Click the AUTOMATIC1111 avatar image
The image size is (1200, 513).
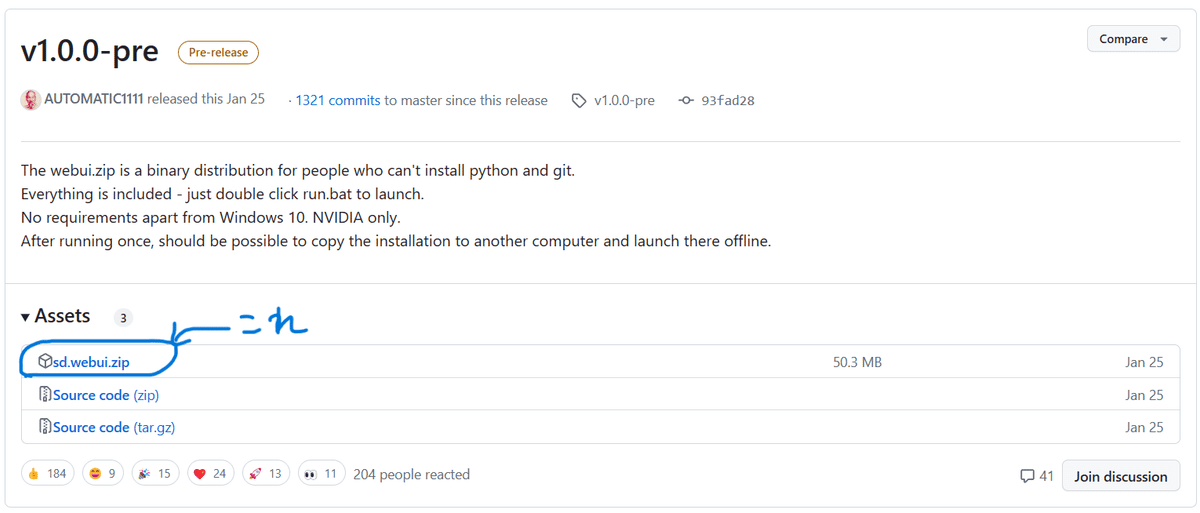[x=31, y=100]
